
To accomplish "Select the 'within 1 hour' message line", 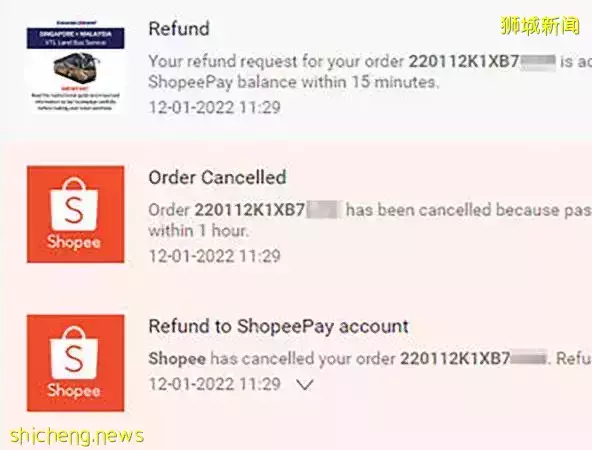I will coord(199,231).
